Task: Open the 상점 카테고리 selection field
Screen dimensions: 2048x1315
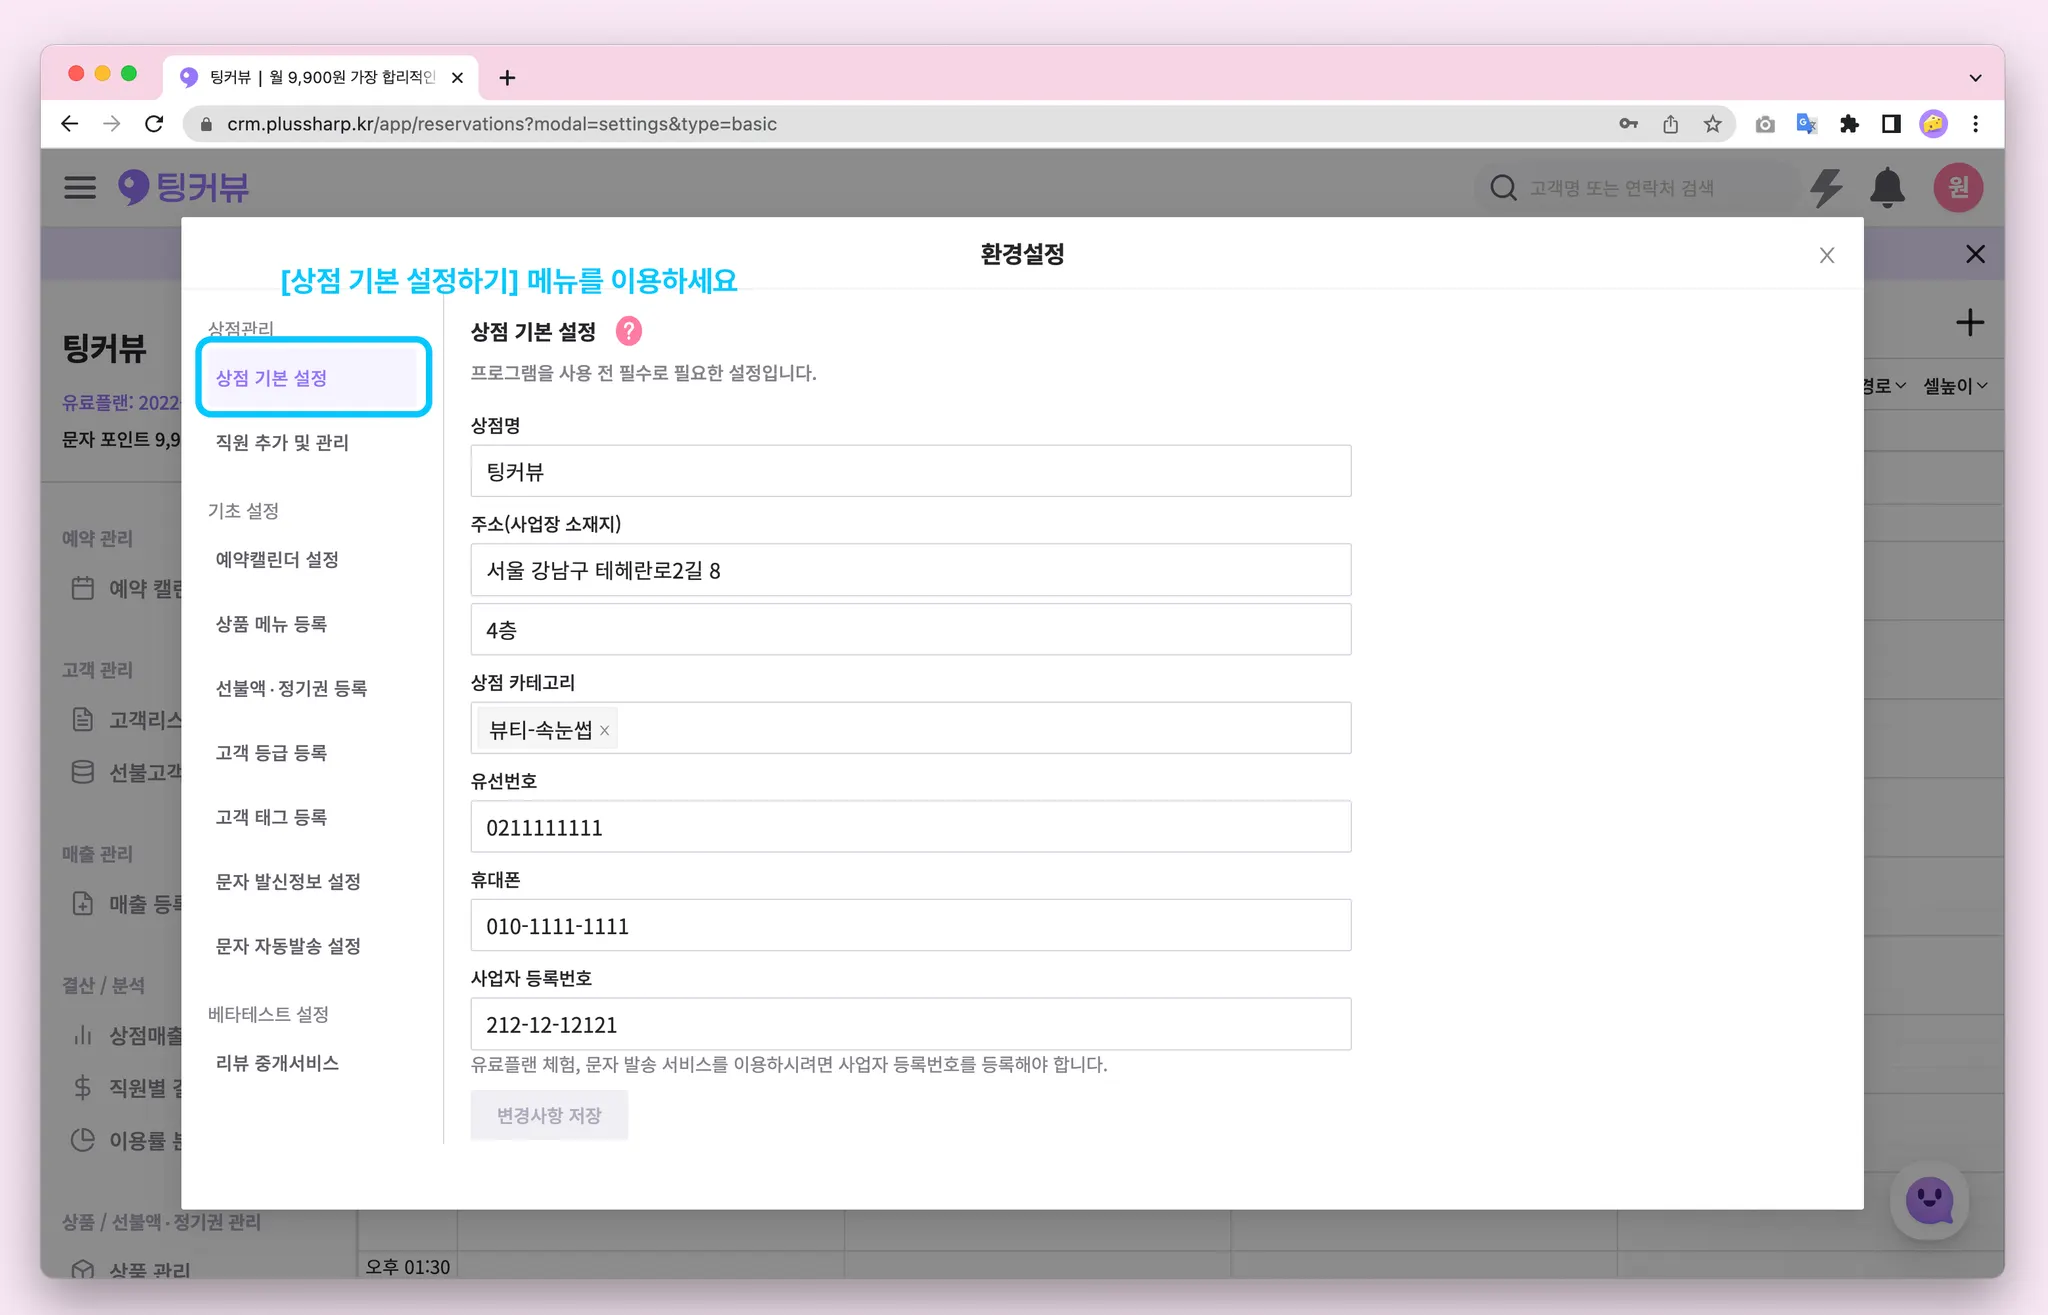Action: [x=980, y=729]
